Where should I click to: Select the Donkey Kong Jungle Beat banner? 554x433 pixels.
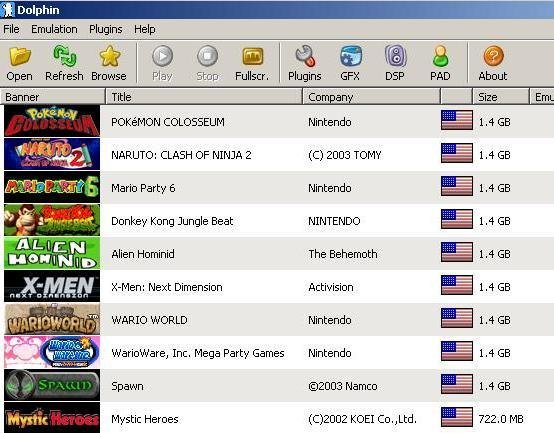[x=52, y=220]
